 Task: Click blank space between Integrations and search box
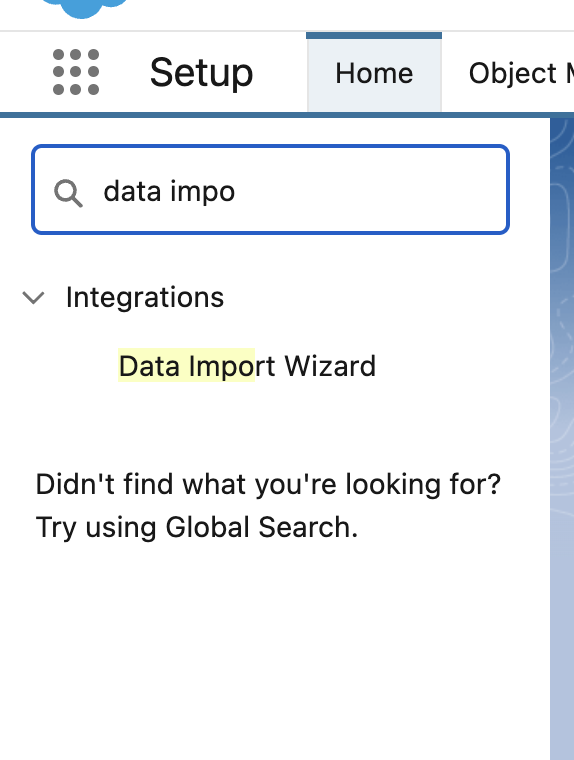click(271, 257)
